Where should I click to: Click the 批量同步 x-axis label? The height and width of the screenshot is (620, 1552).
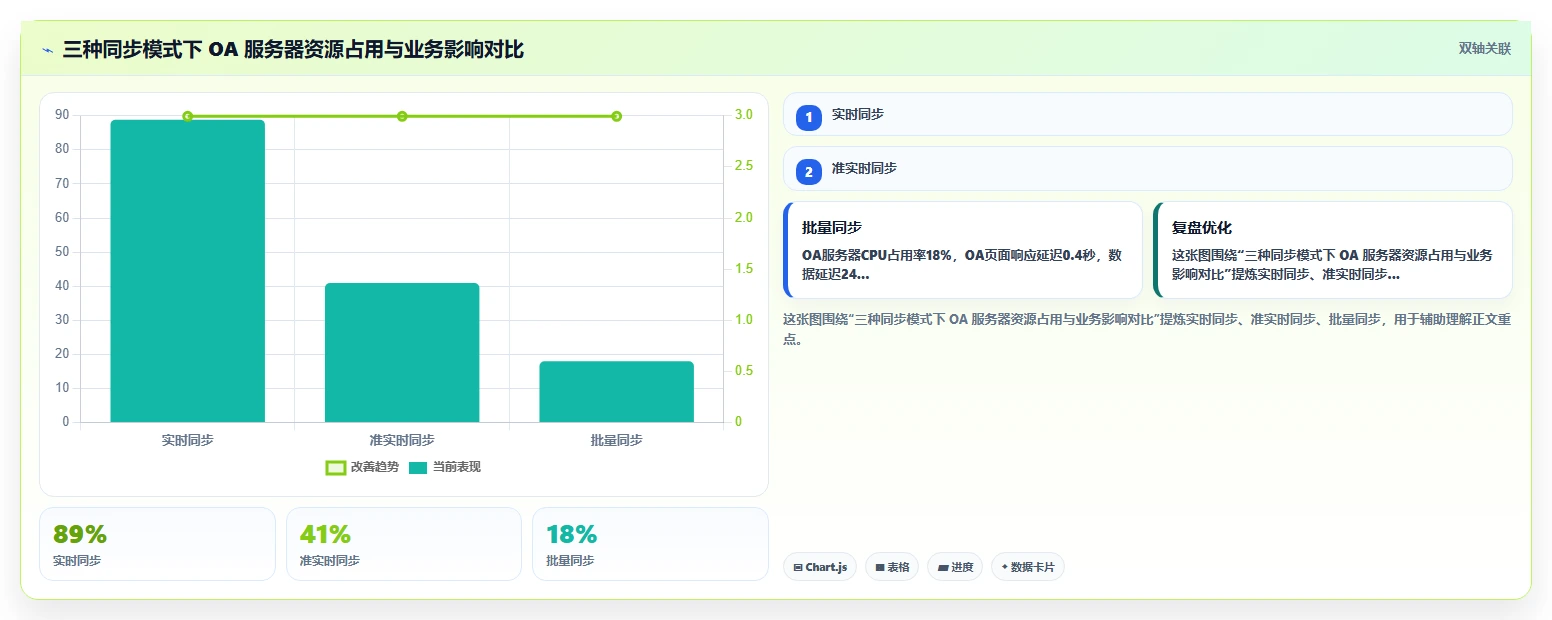point(616,440)
